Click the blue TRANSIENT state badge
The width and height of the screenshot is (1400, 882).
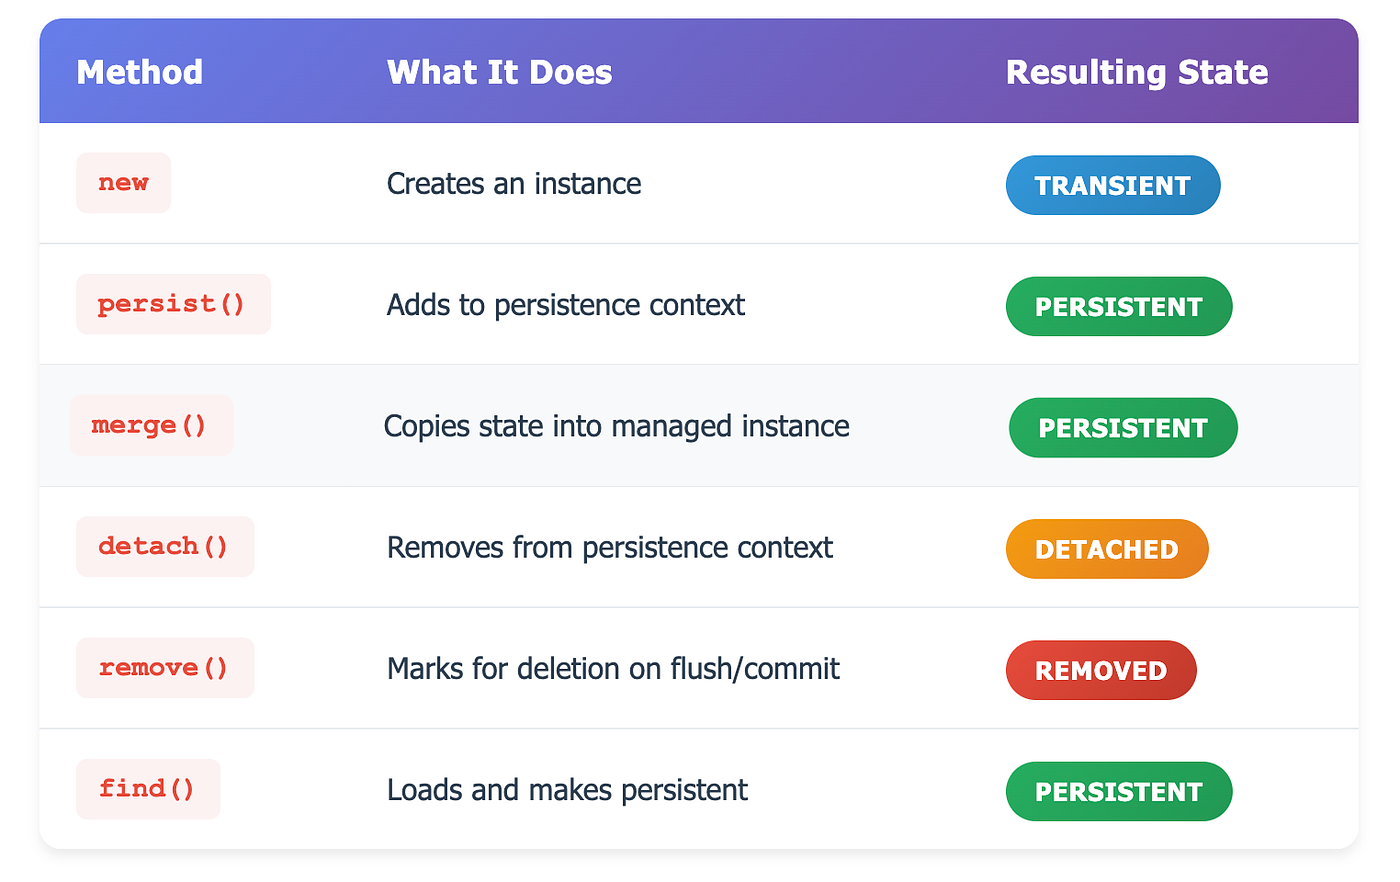click(1112, 185)
